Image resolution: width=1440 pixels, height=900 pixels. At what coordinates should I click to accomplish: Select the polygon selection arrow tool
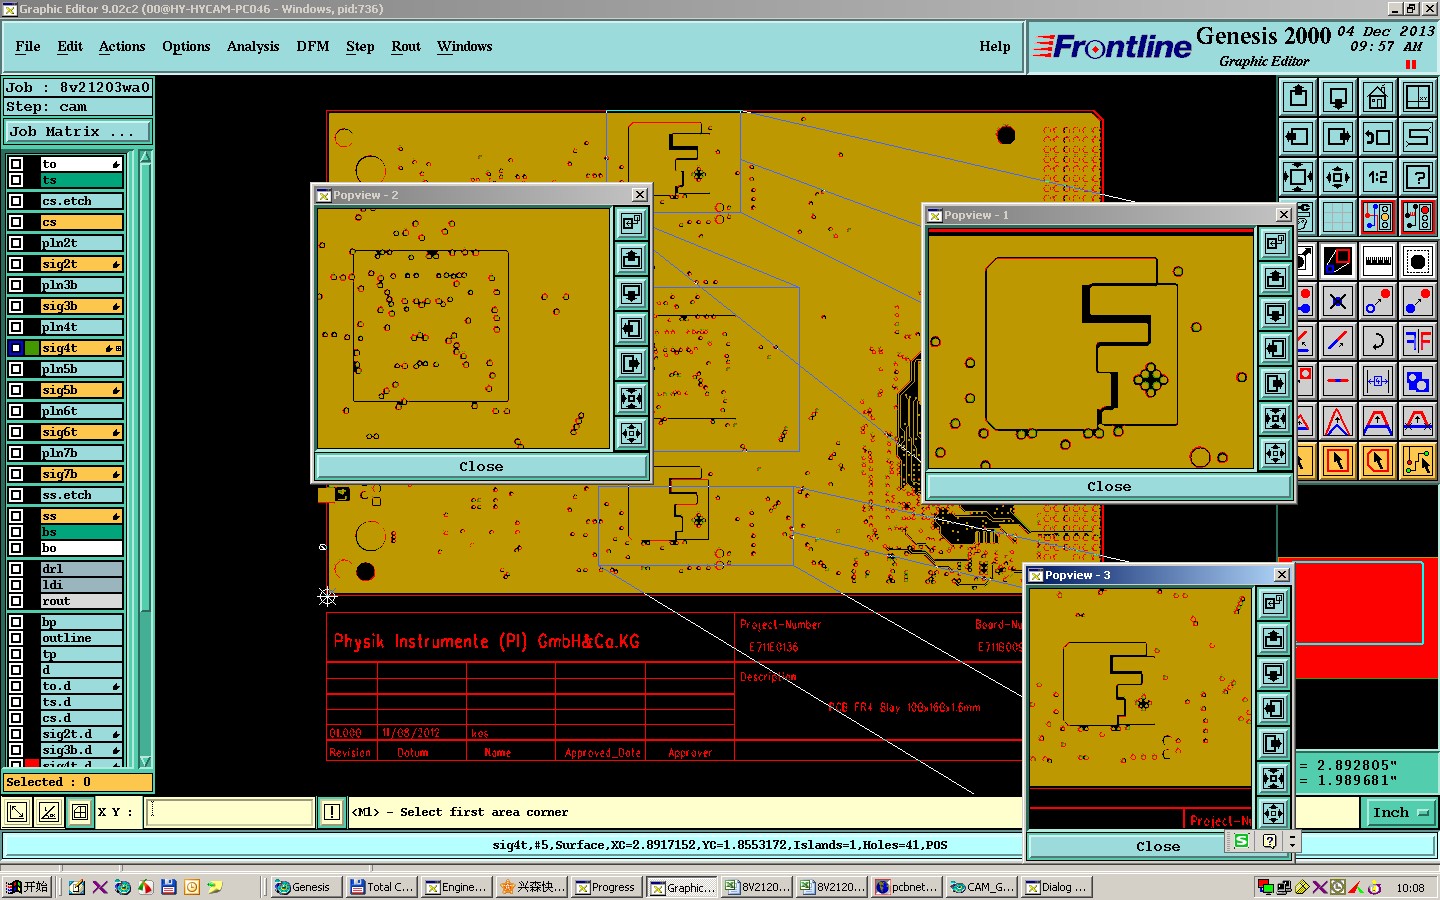[x=1378, y=461]
